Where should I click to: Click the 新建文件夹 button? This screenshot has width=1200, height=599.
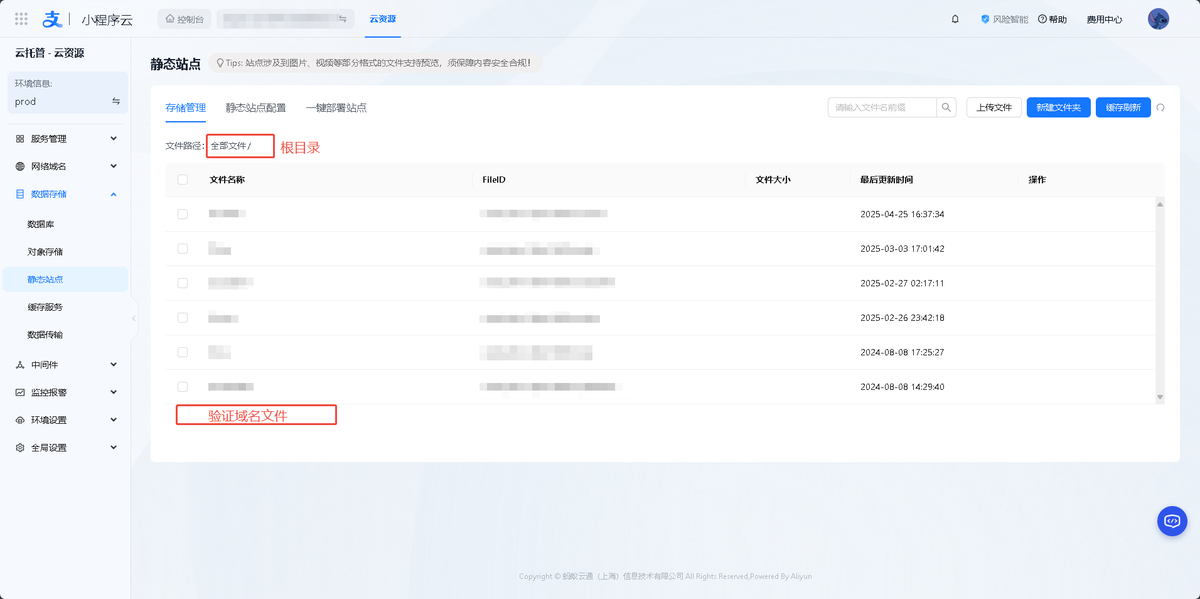1058,108
